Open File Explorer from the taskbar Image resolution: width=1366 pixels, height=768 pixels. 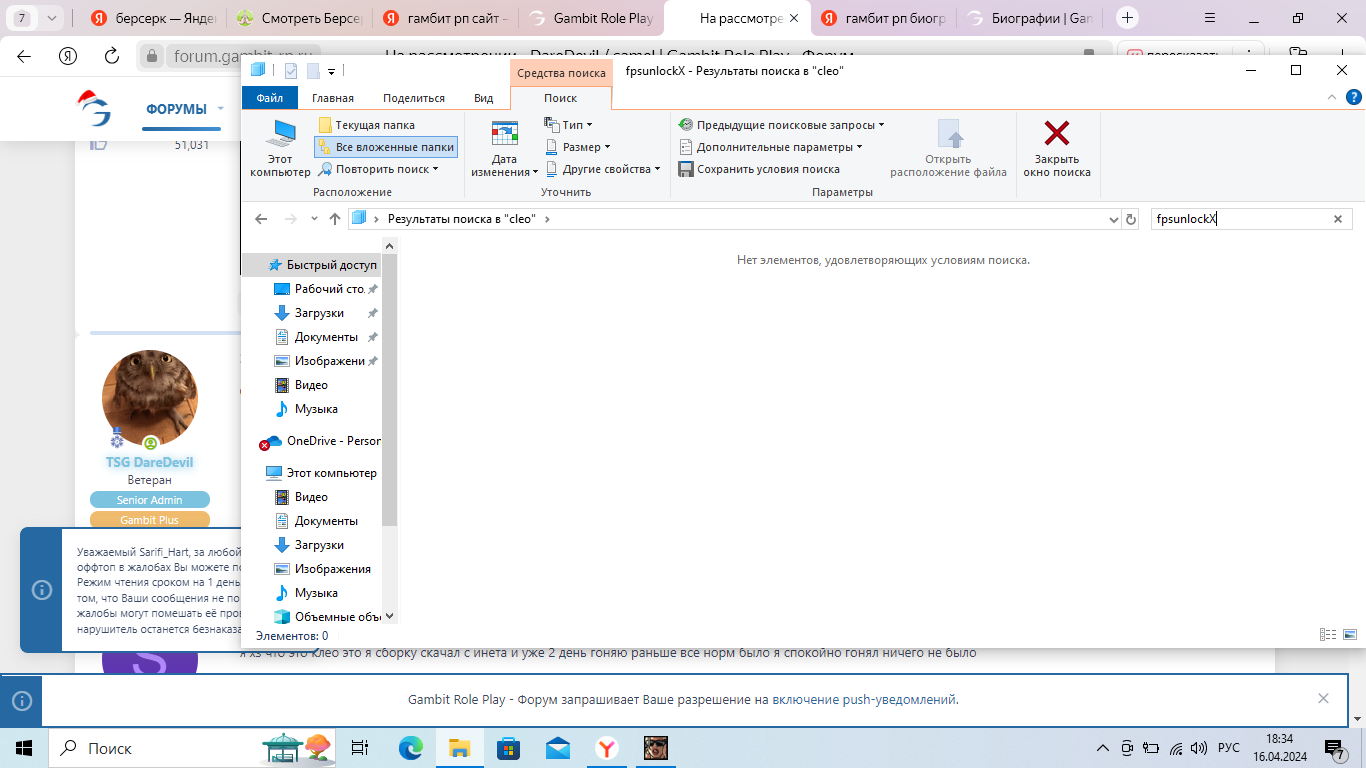coord(459,748)
